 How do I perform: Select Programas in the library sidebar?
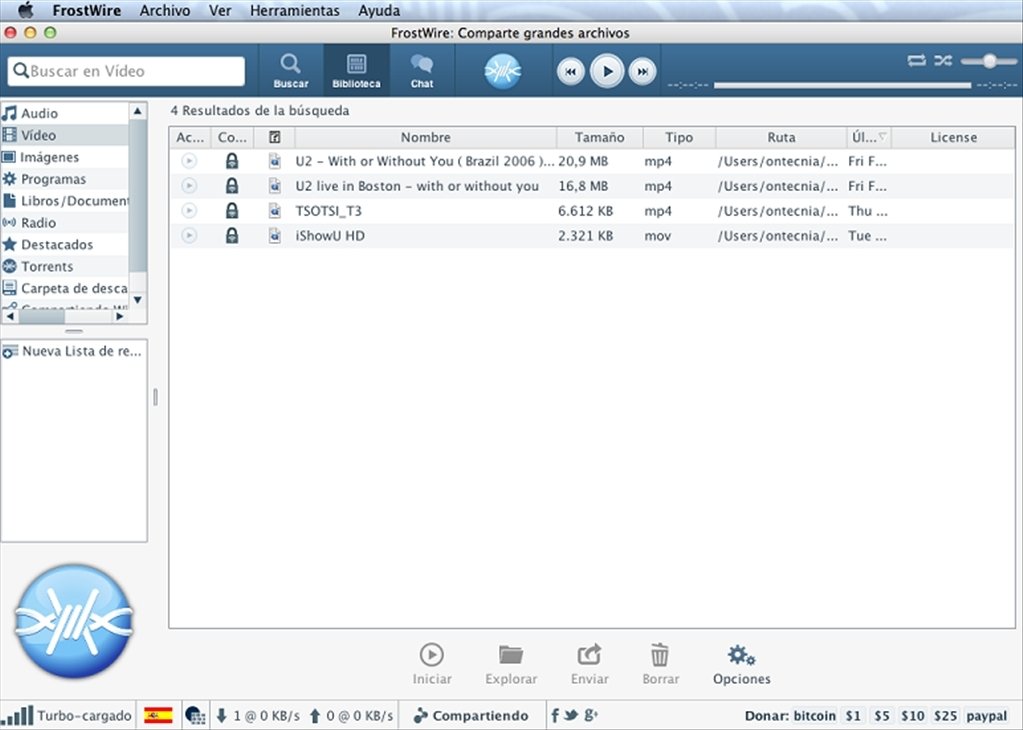tap(65, 179)
